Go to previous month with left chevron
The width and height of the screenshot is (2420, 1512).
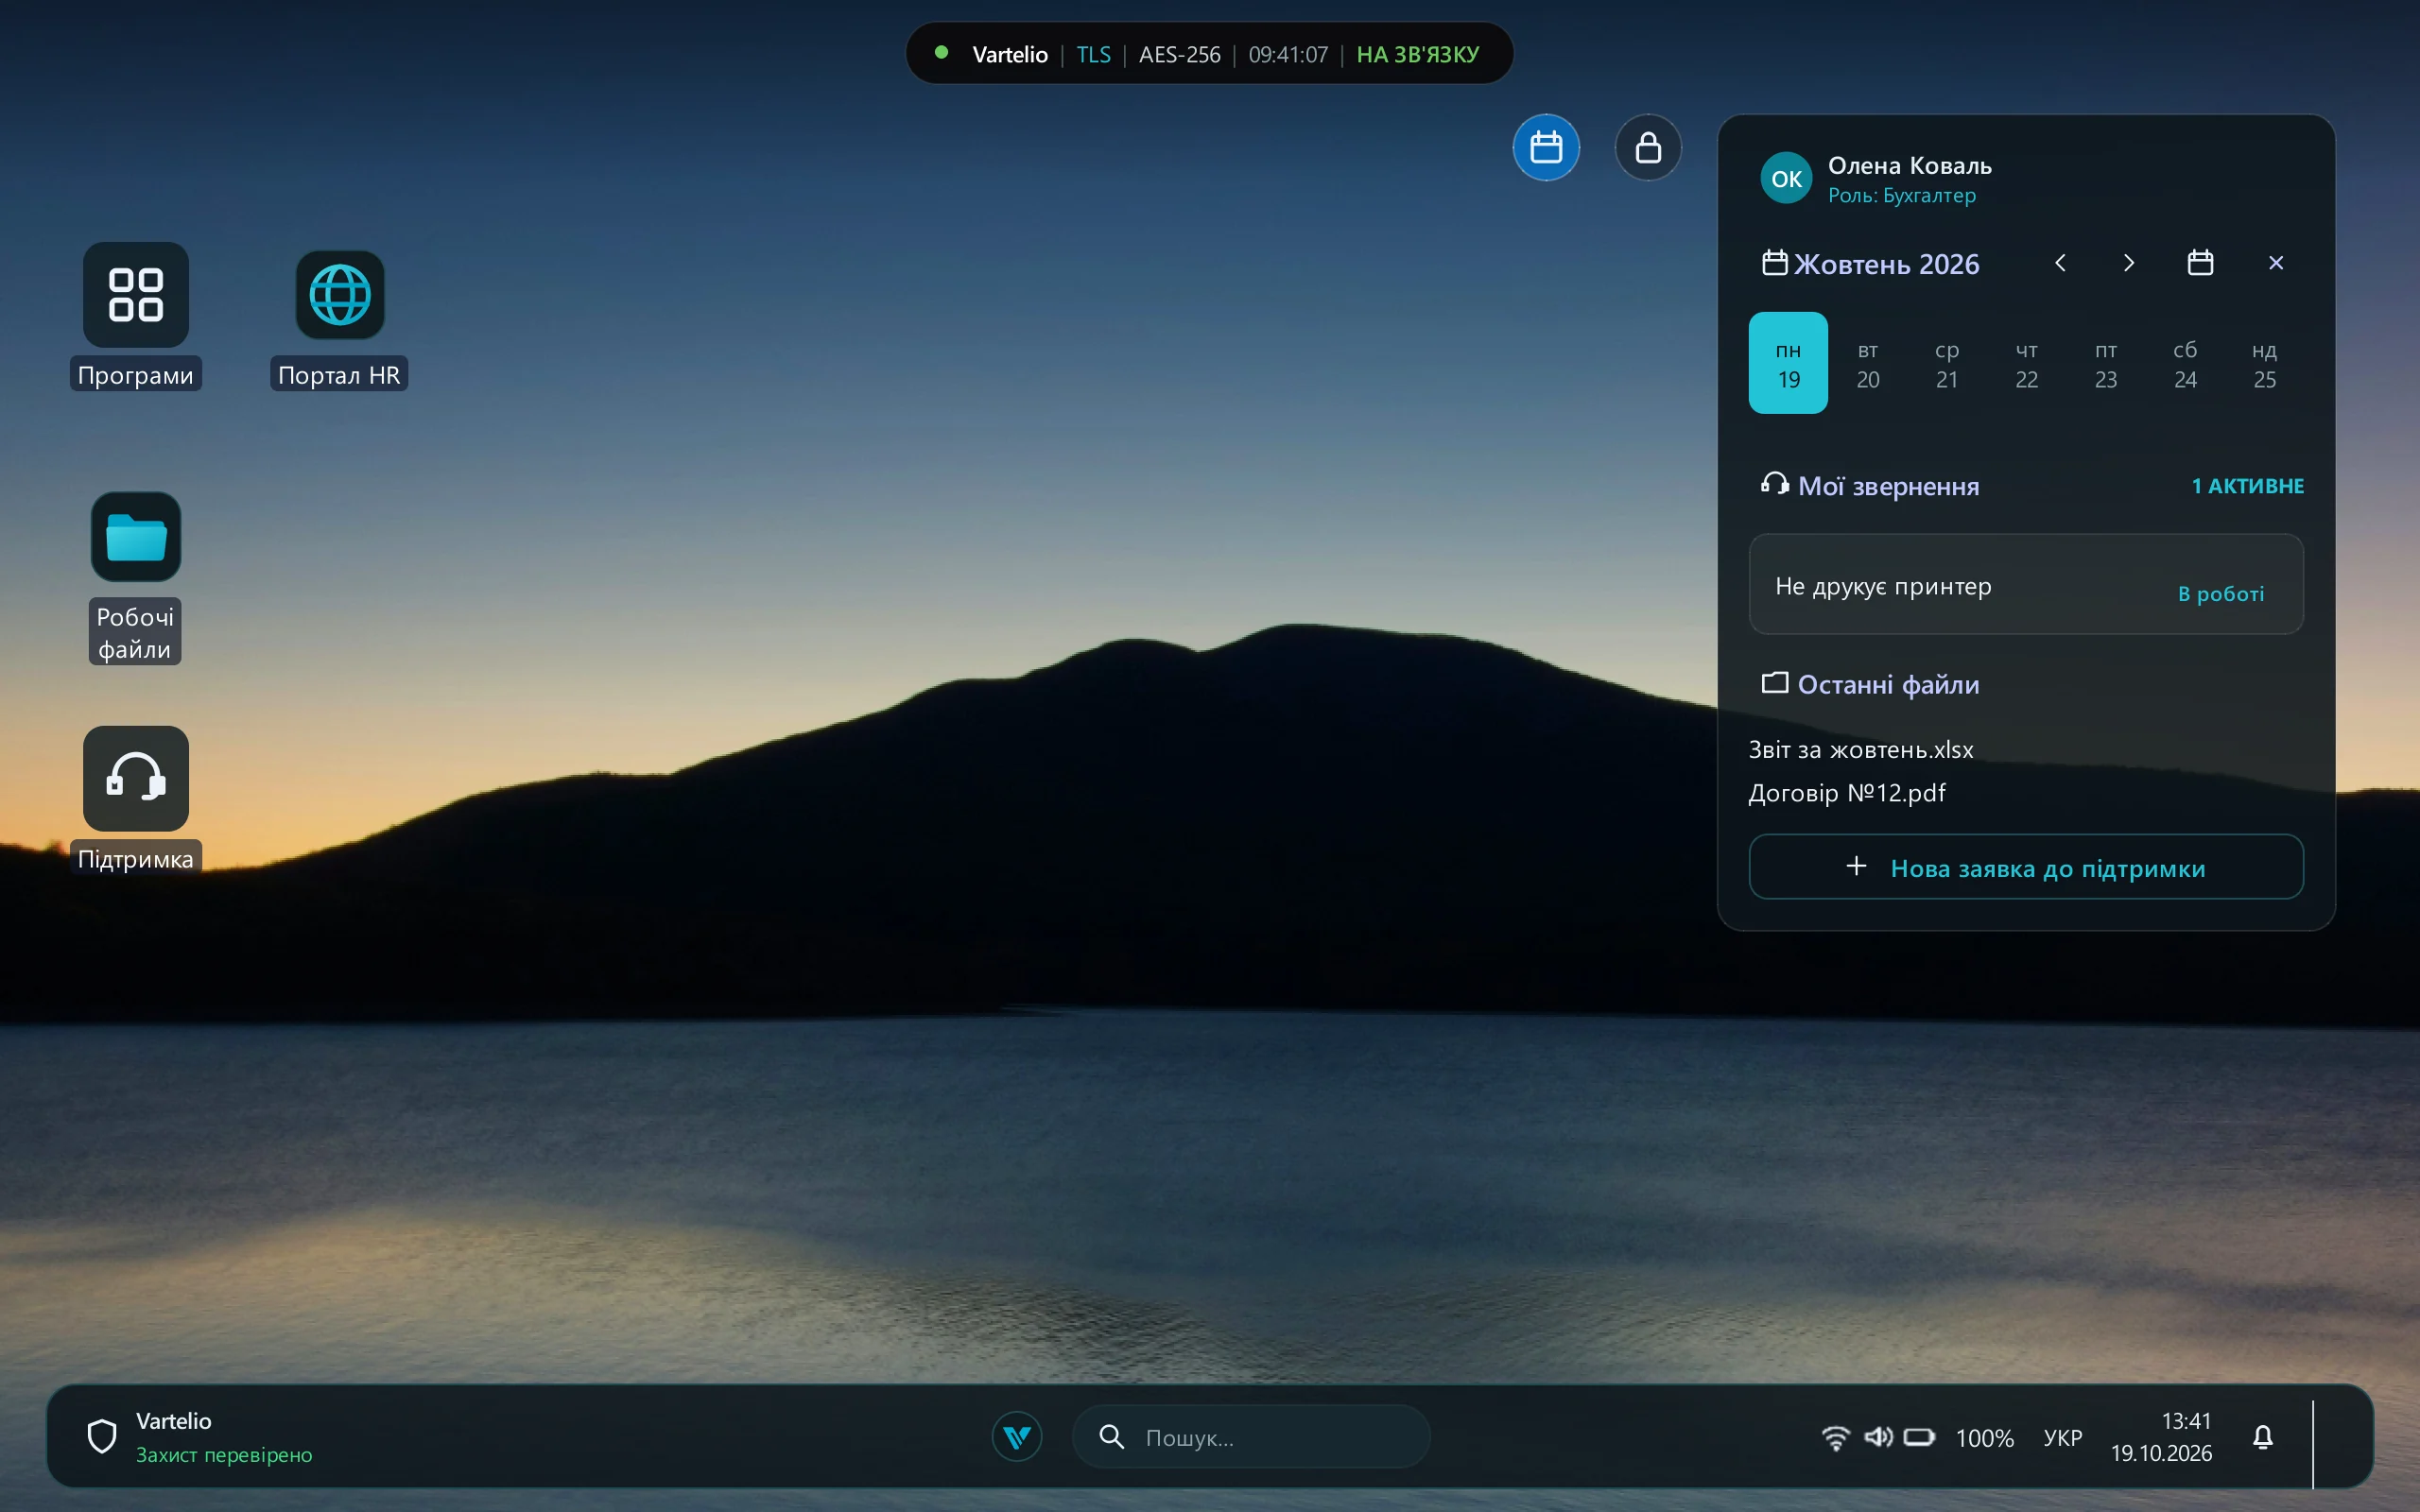pos(2060,263)
